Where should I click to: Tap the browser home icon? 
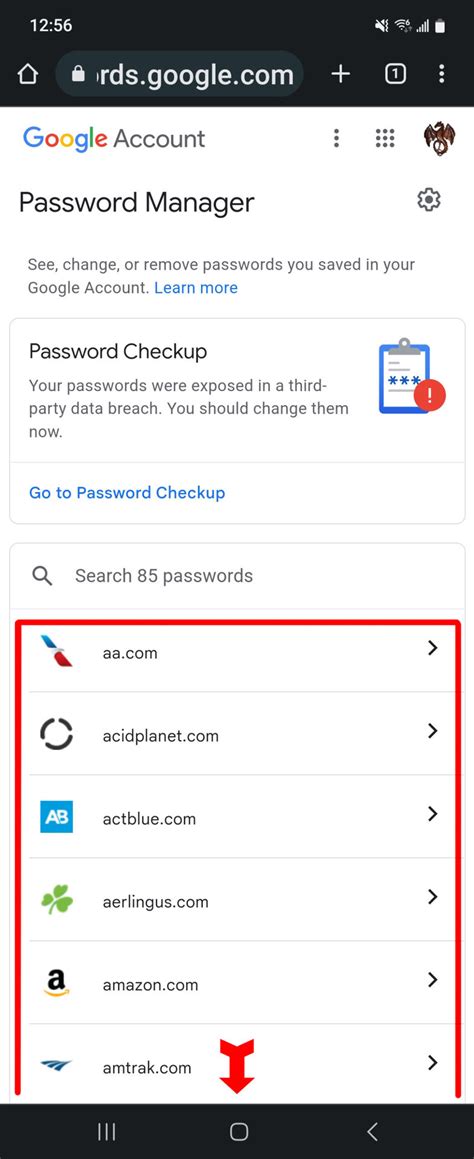tap(27, 74)
